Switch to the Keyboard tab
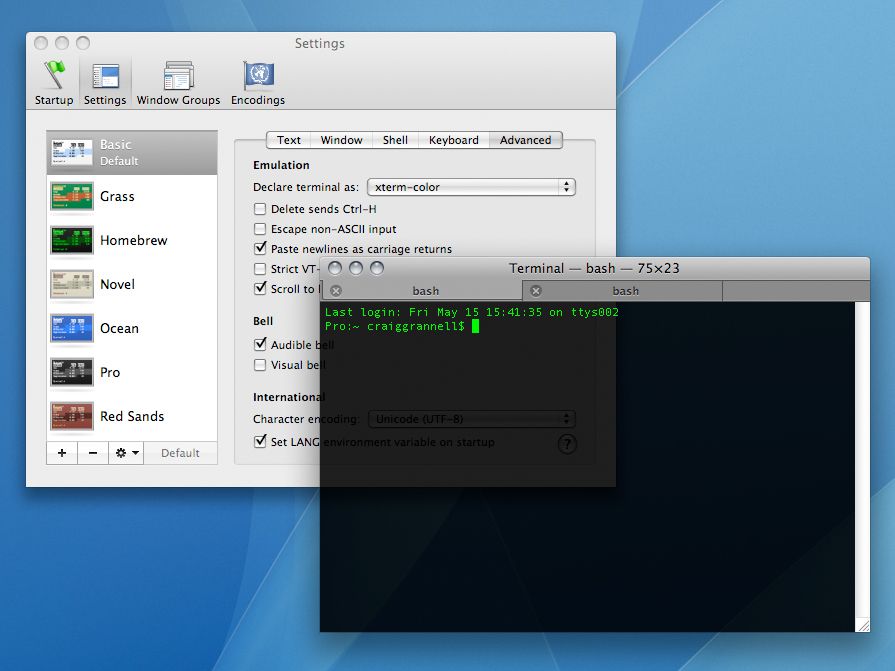Screen dimensions: 895x671 [453, 140]
